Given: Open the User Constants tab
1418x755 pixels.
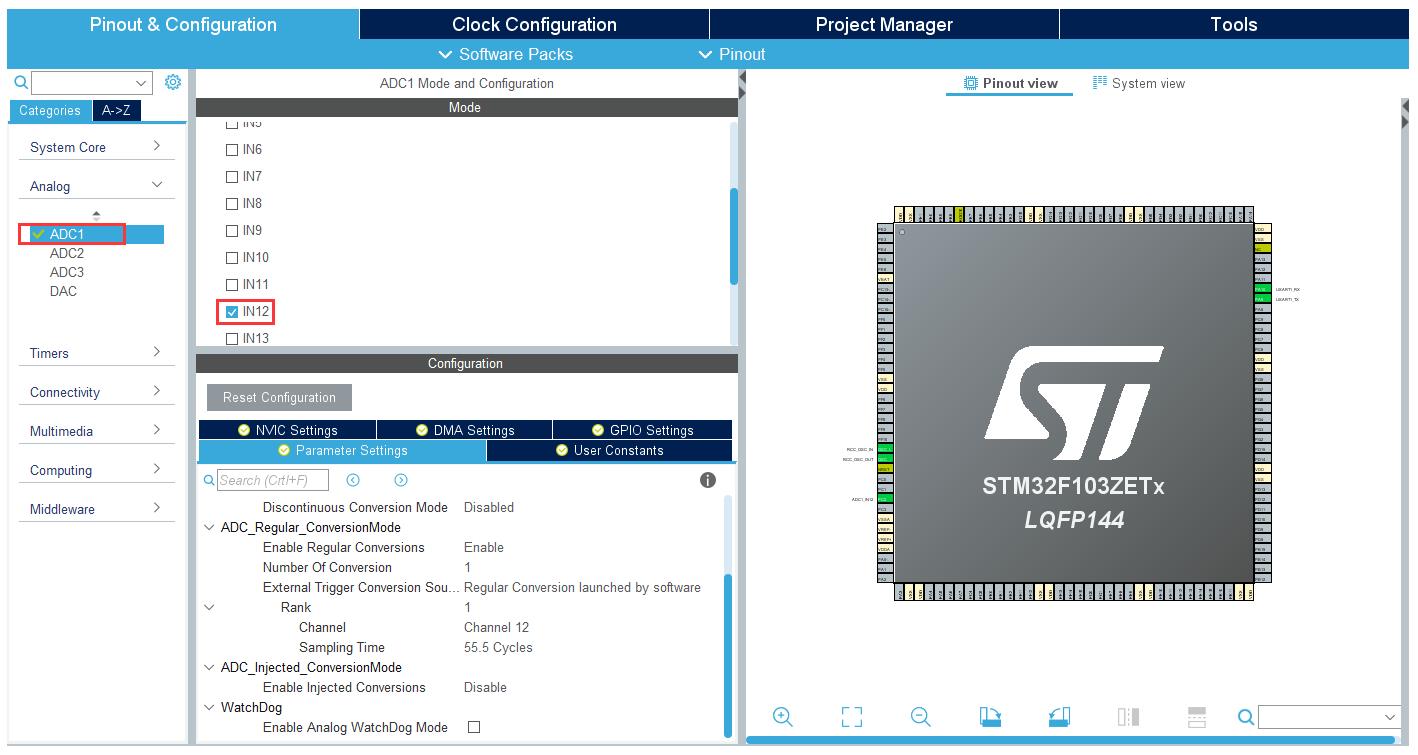Looking at the screenshot, I should [x=609, y=450].
